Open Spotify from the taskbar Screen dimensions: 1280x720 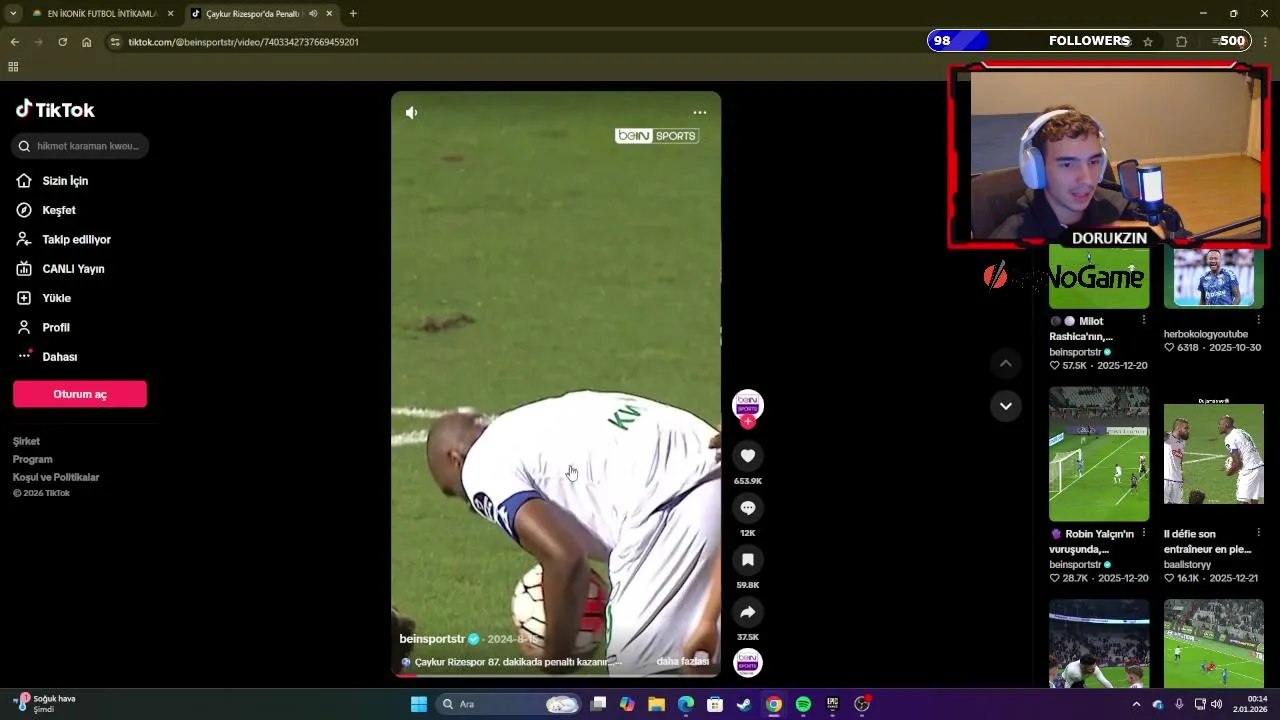(803, 704)
